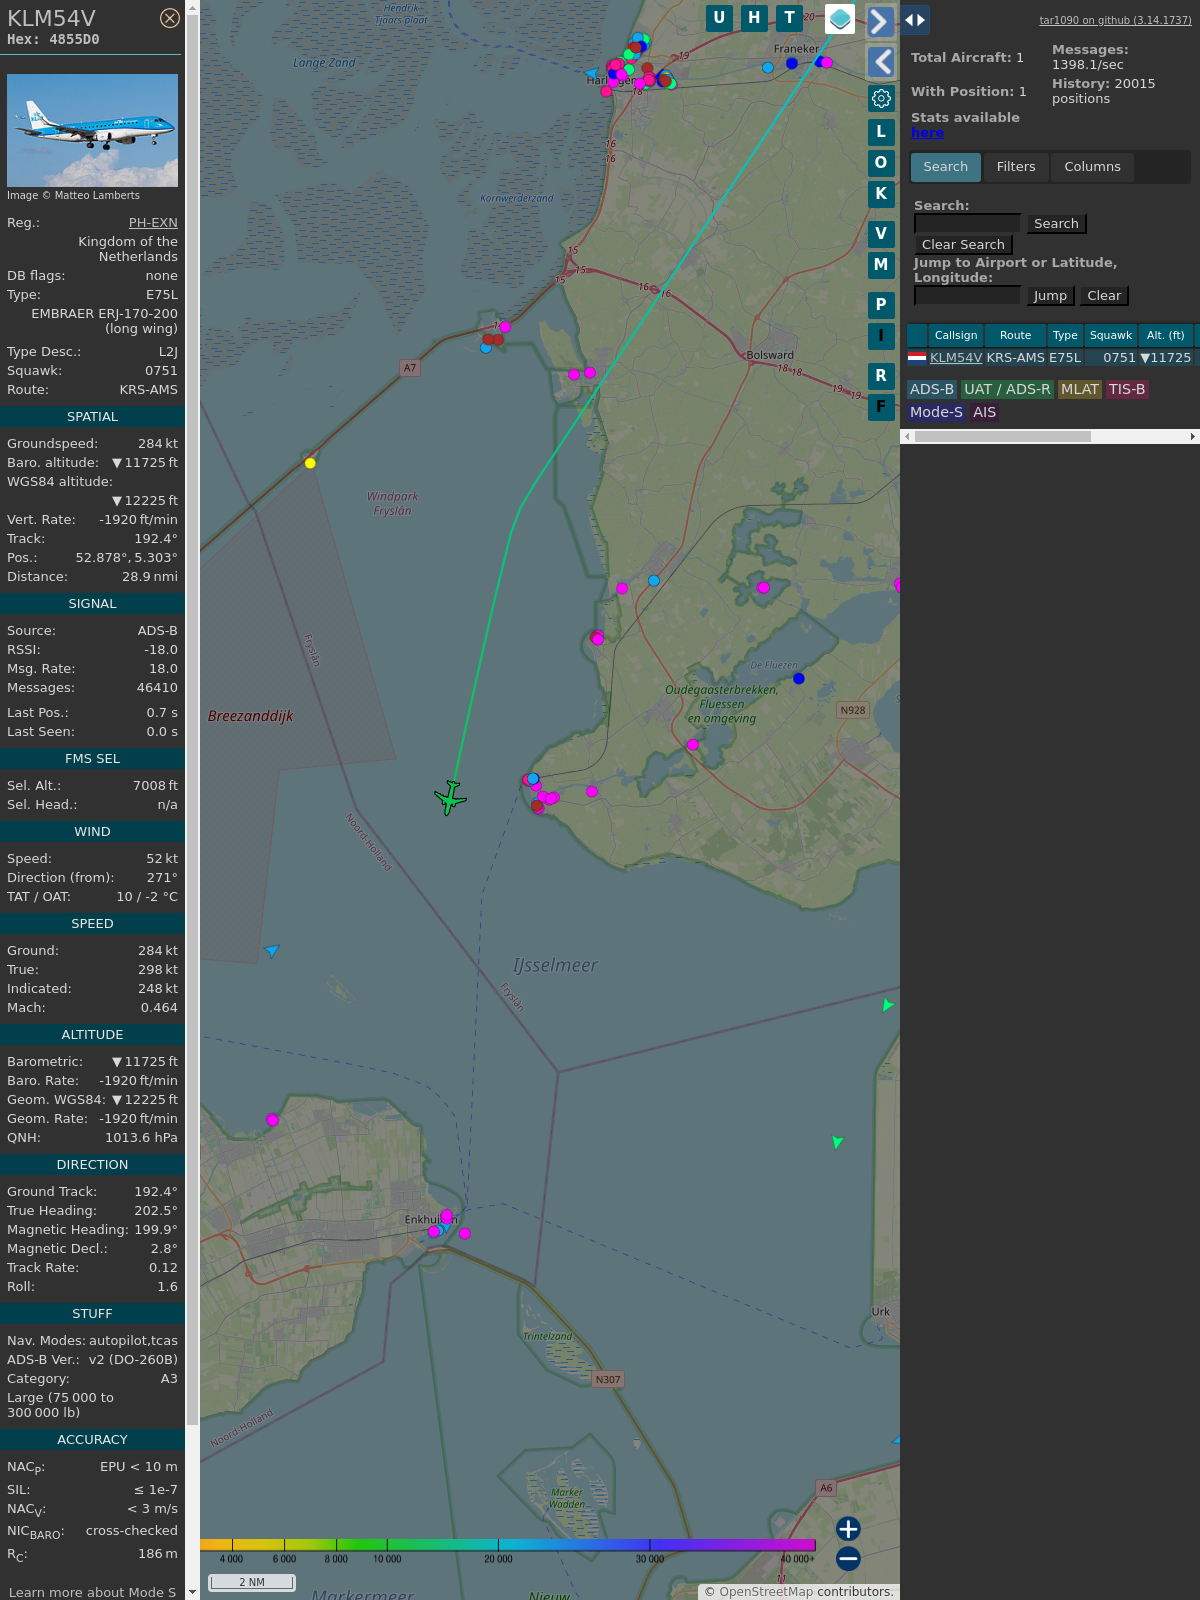The image size is (1200, 1600).
Task: Toggle the K map button
Action: pyautogui.click(x=881, y=194)
